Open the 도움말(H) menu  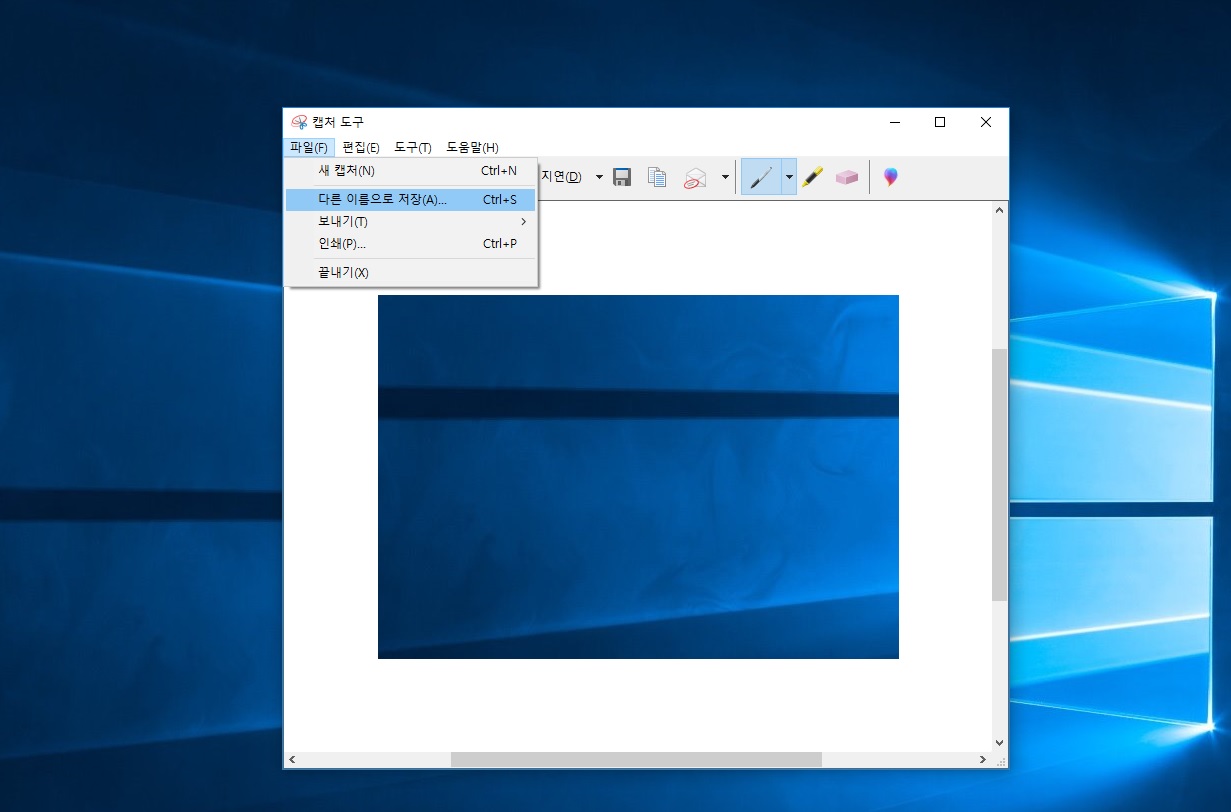click(x=472, y=147)
